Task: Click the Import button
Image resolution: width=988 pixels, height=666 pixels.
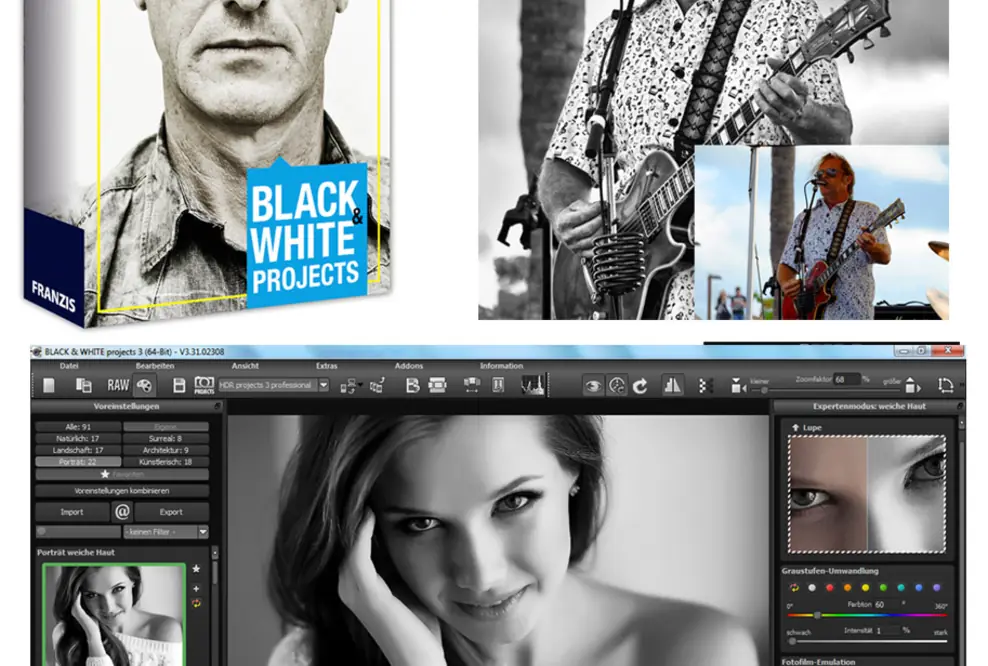Action: 72,512
